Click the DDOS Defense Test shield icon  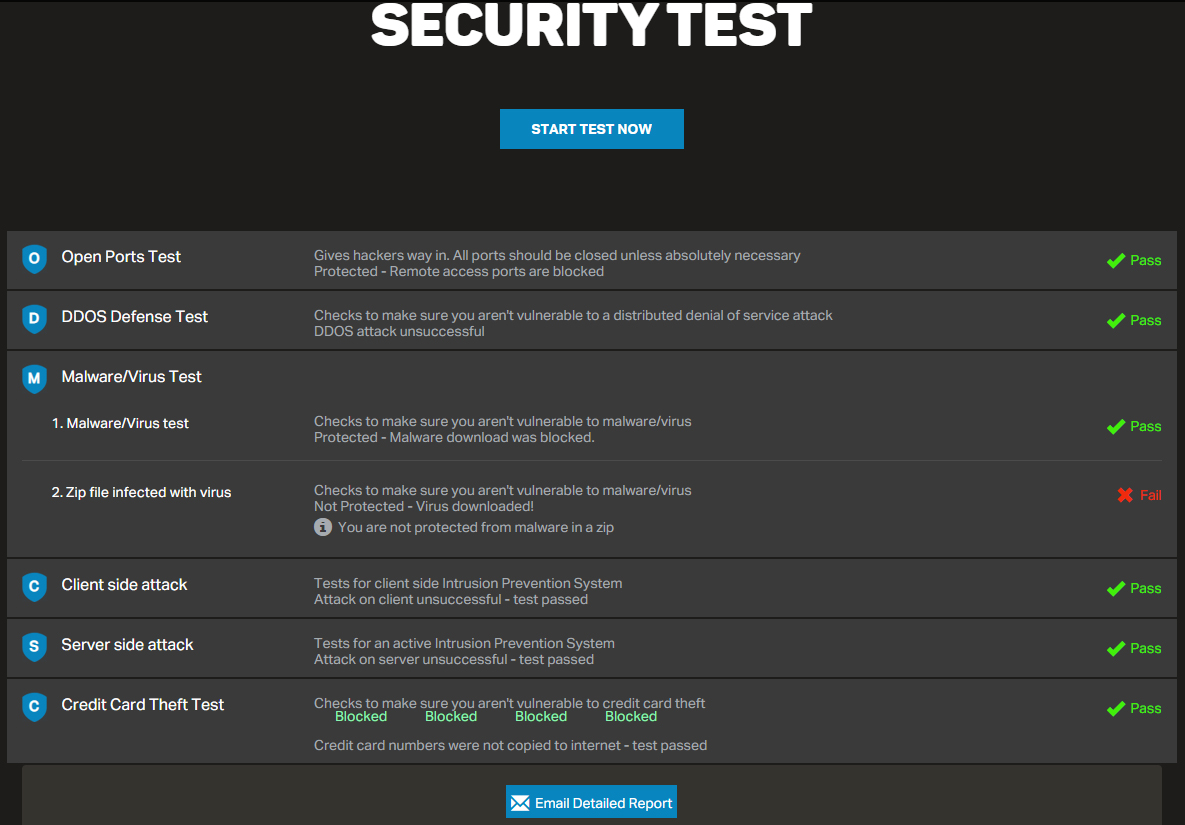[35, 319]
